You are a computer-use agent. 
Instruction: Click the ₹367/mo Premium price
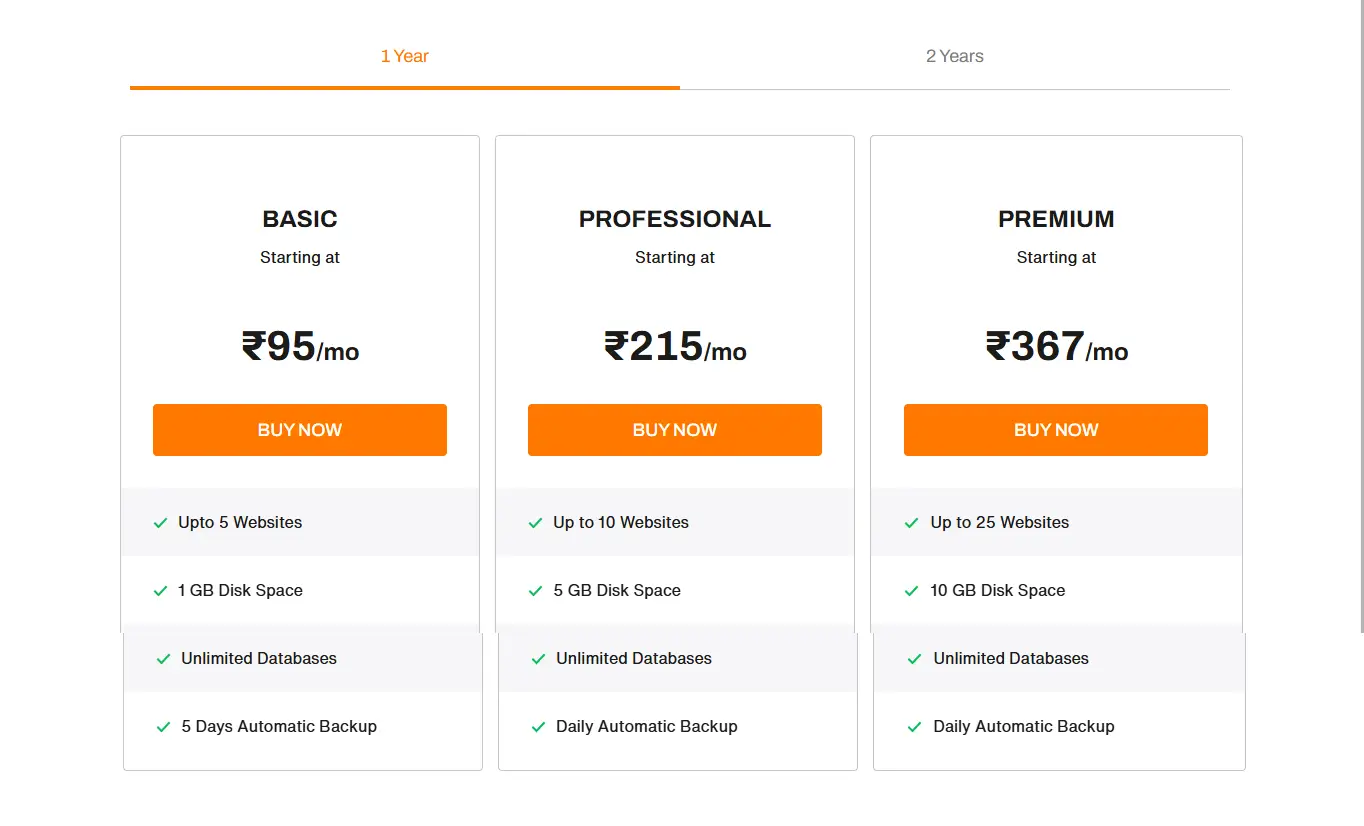(1056, 347)
